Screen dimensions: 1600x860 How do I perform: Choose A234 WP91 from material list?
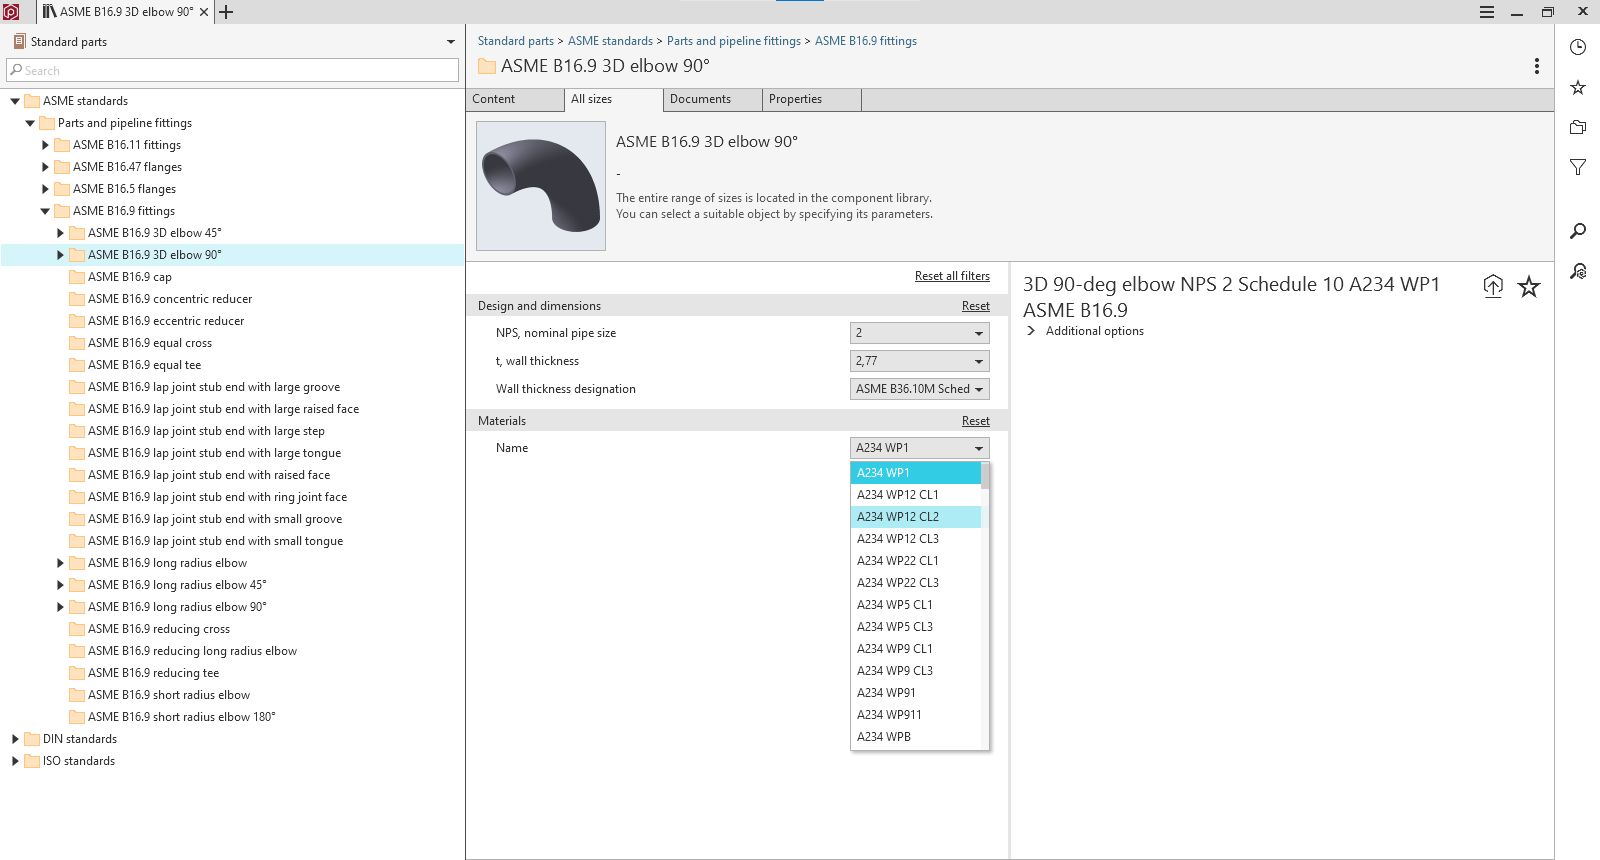[916, 693]
